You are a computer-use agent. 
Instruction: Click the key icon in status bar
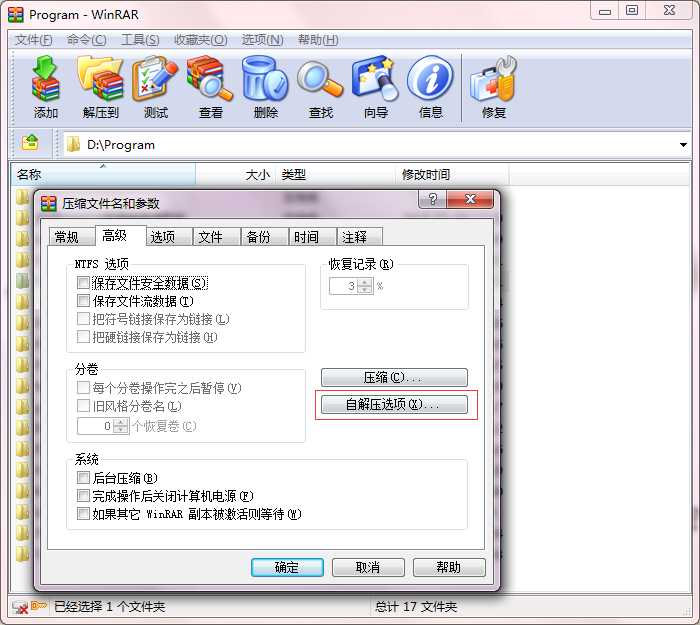click(39, 605)
